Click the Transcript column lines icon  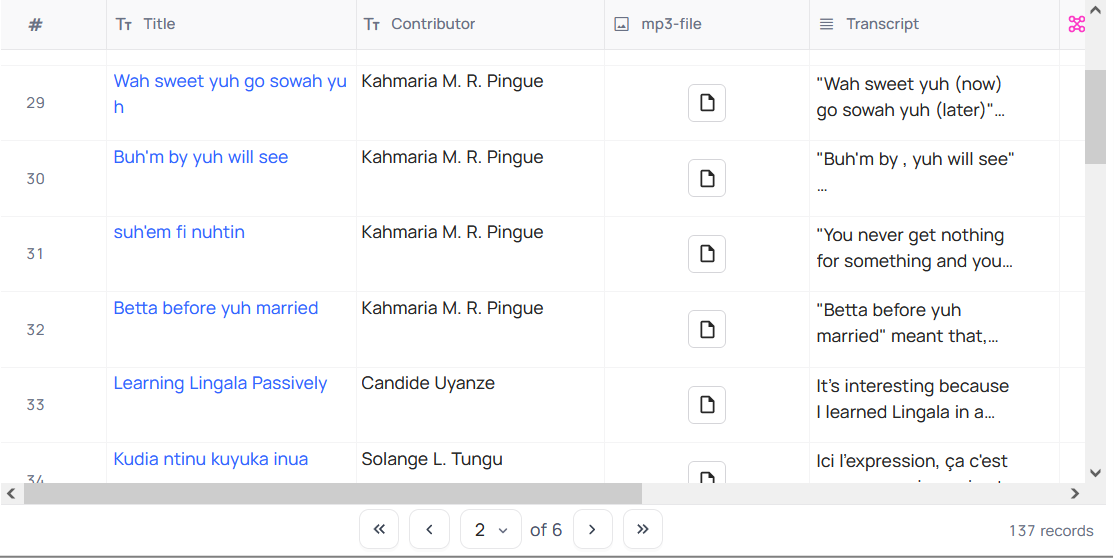tap(826, 24)
